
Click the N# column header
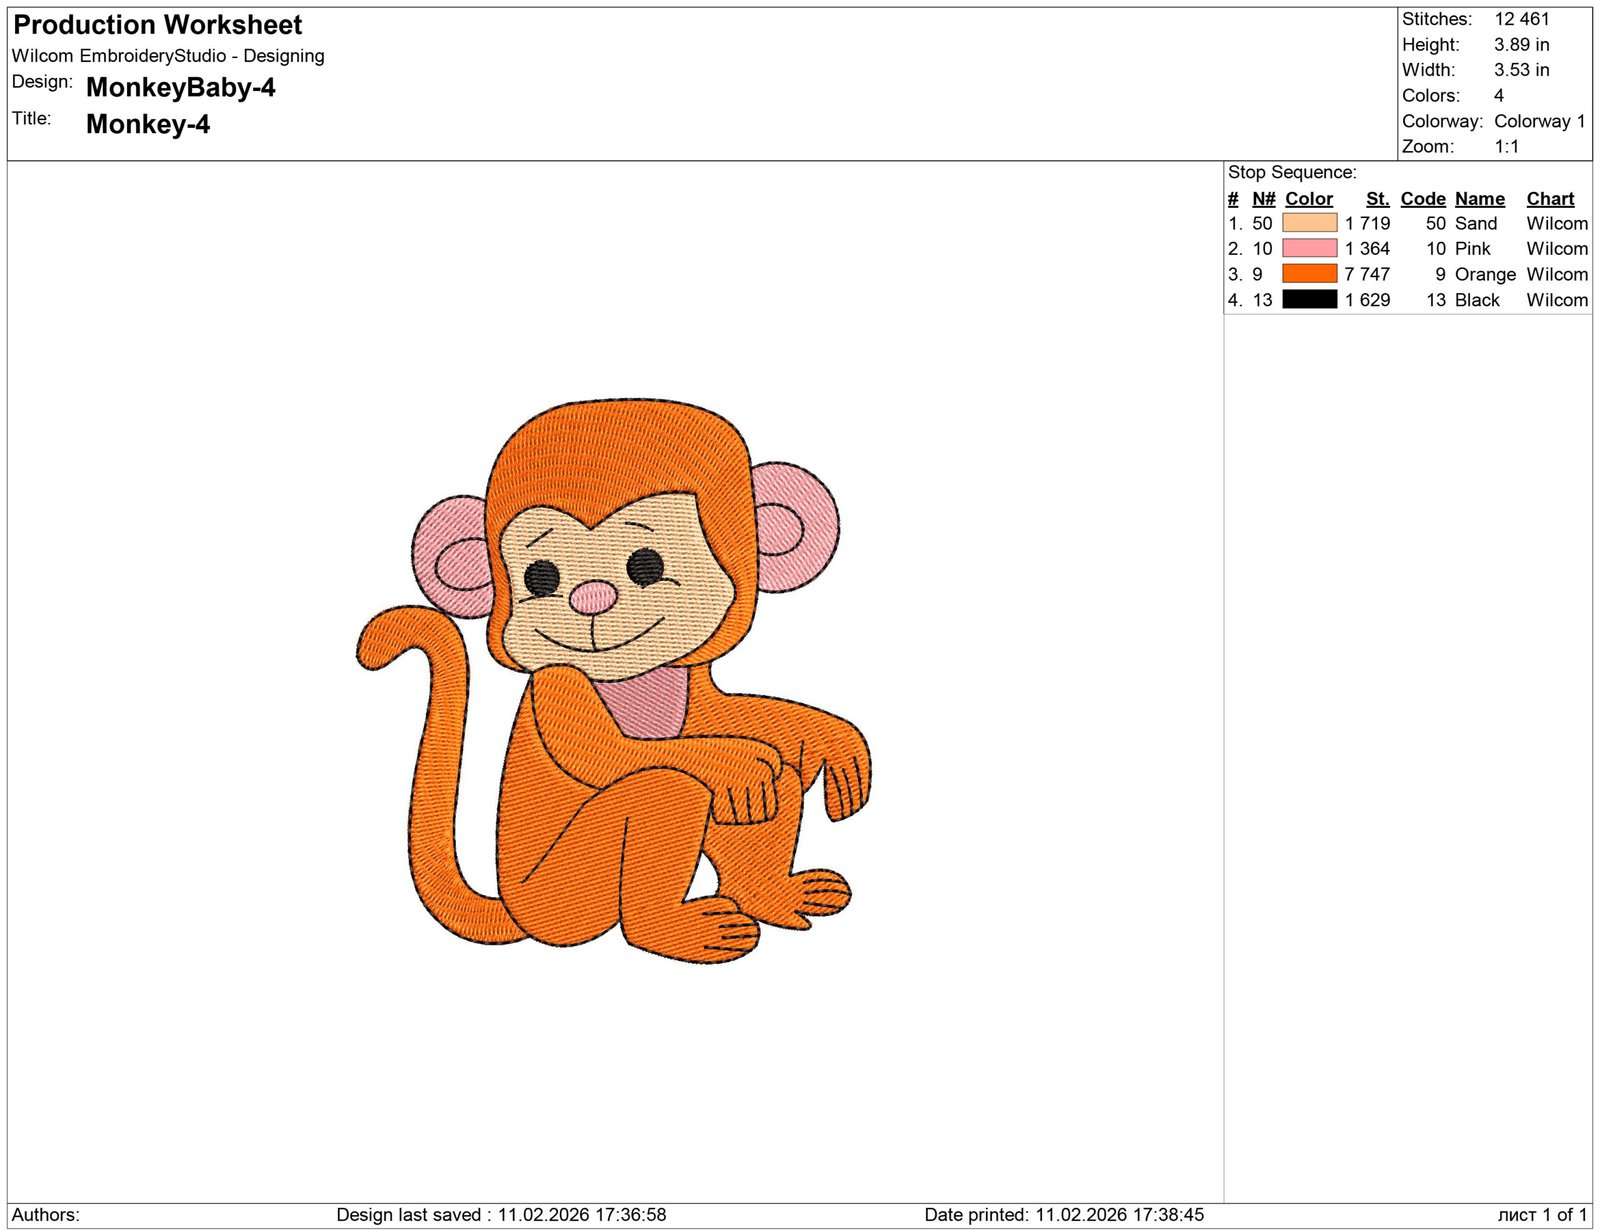click(x=1263, y=199)
